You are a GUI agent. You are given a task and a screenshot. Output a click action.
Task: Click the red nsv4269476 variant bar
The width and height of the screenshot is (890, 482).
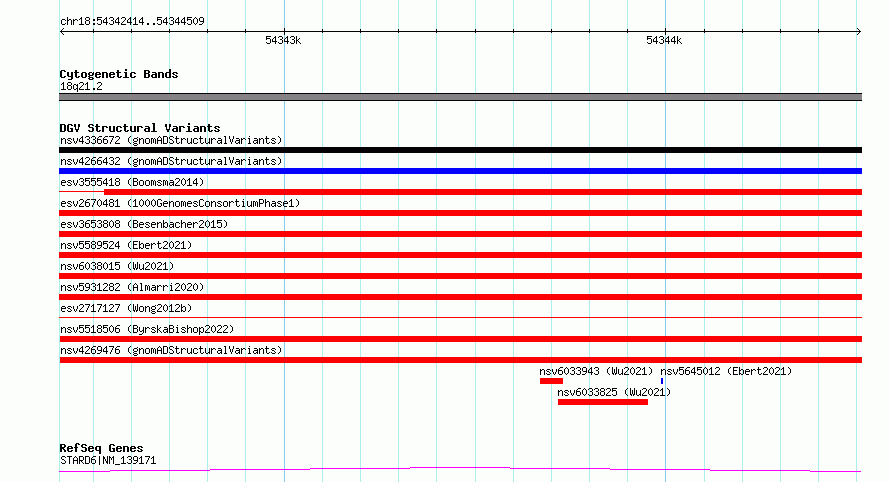[x=460, y=360]
